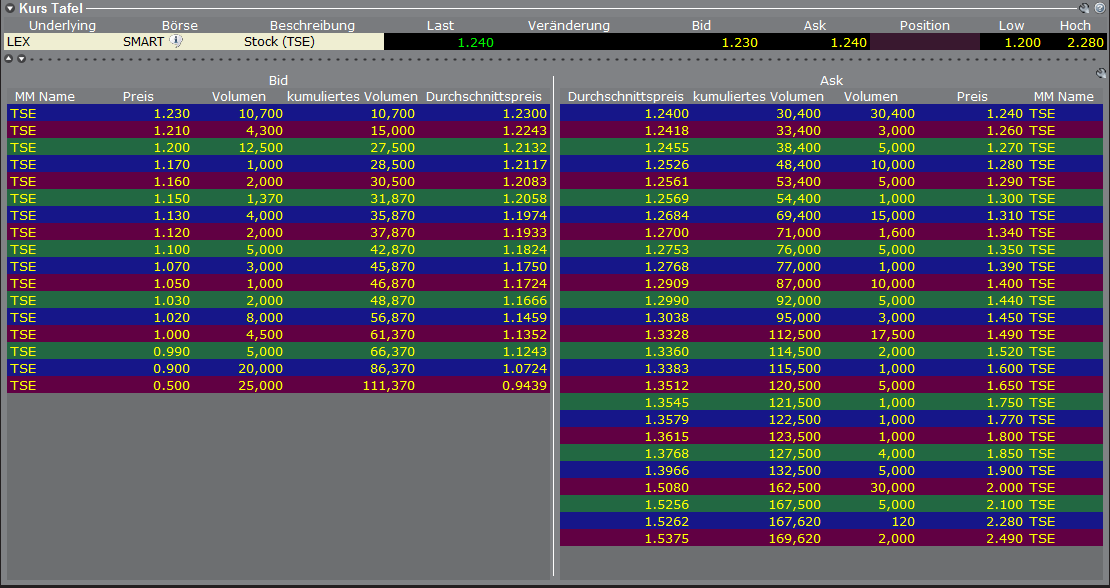Click the down arrow on the dotted divider
Viewport: 1110px width, 588px height.
click(21, 59)
